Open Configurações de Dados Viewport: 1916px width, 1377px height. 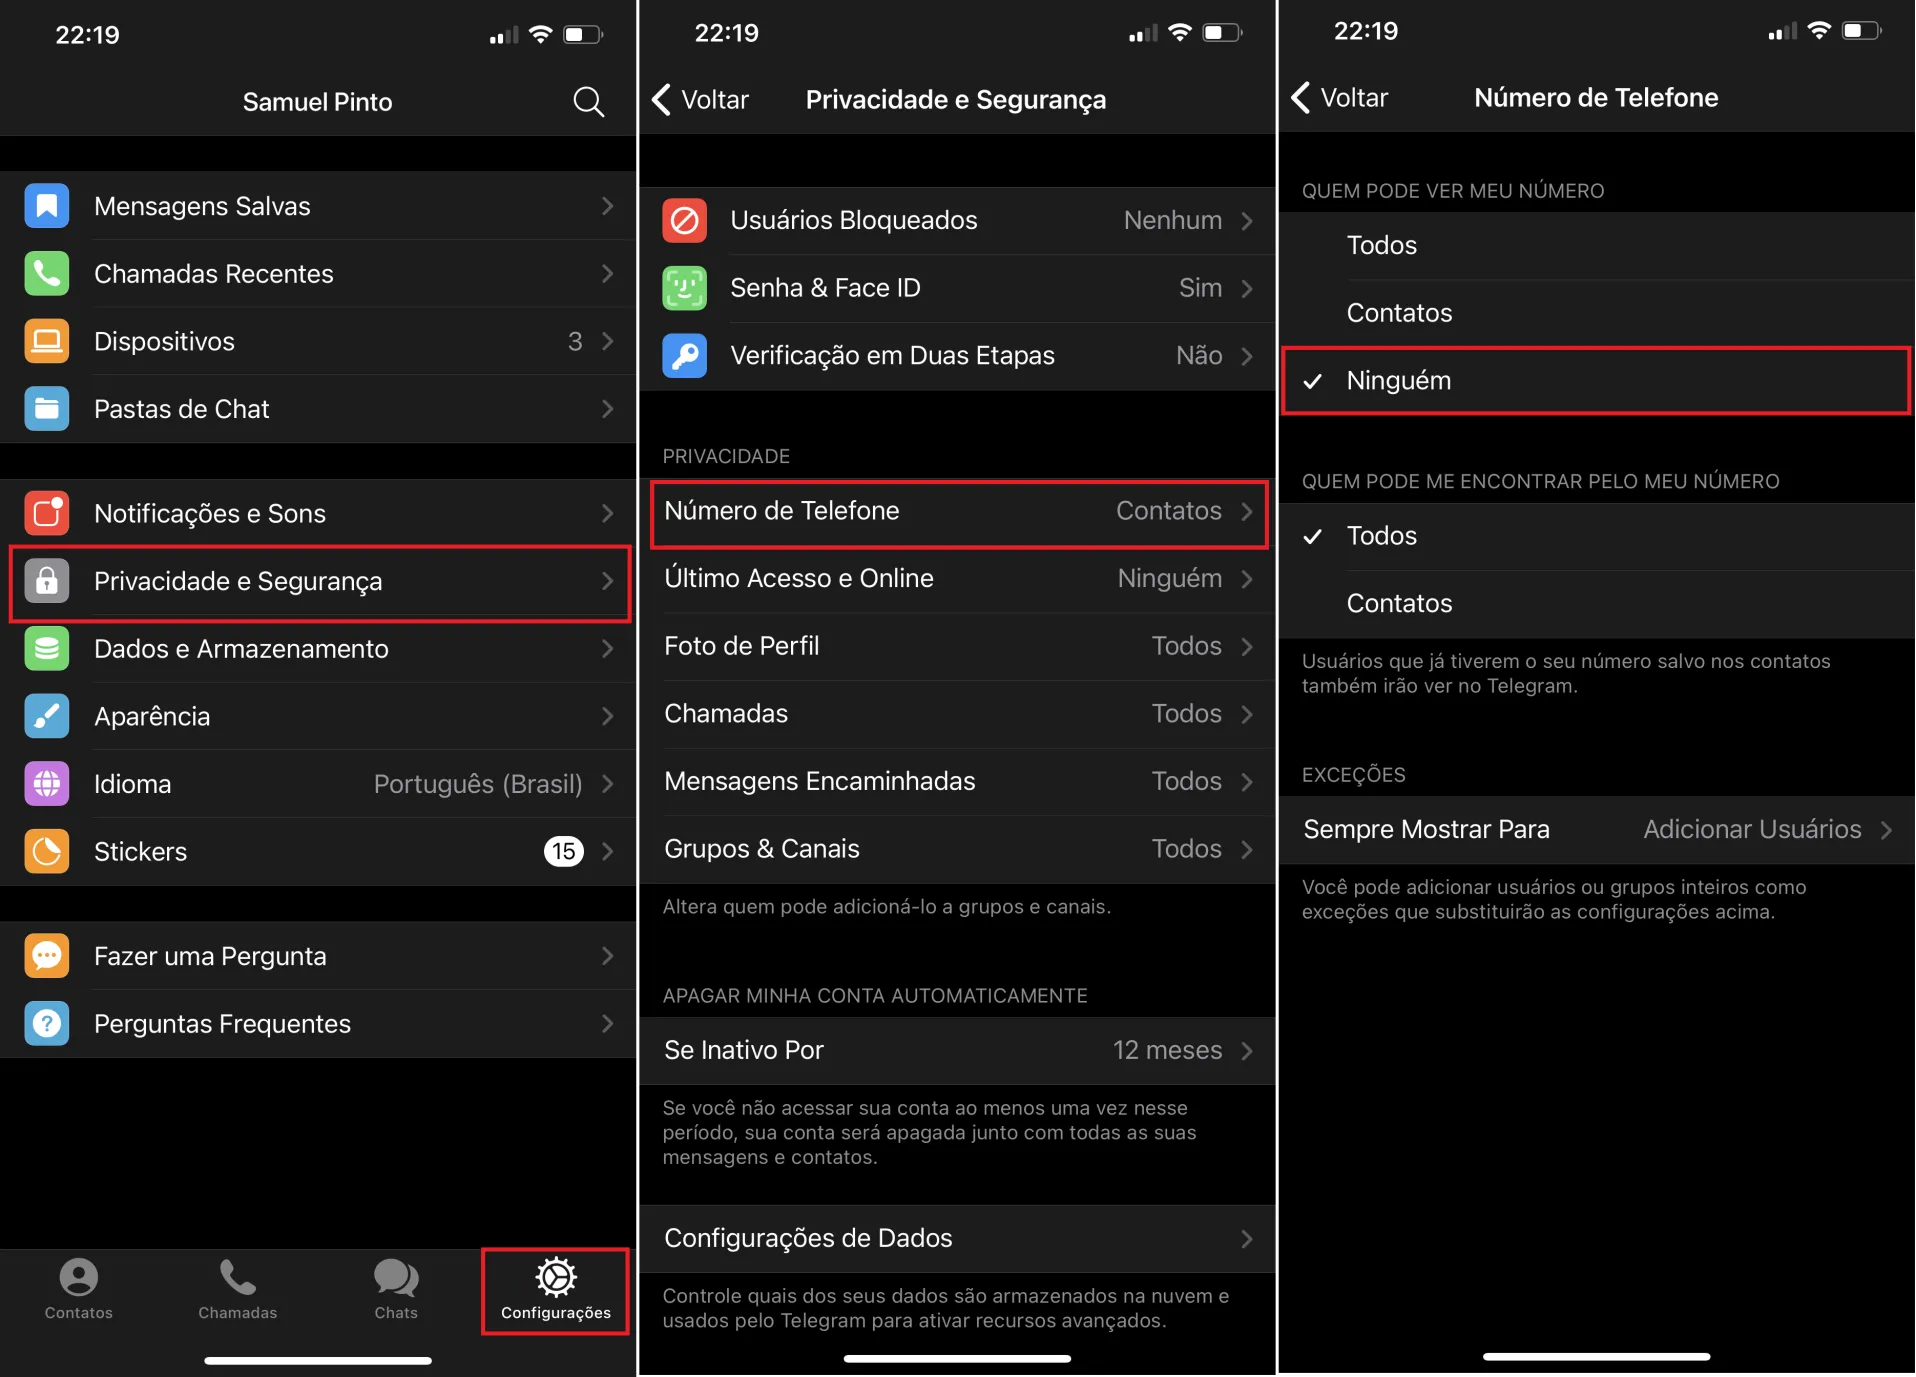point(957,1239)
